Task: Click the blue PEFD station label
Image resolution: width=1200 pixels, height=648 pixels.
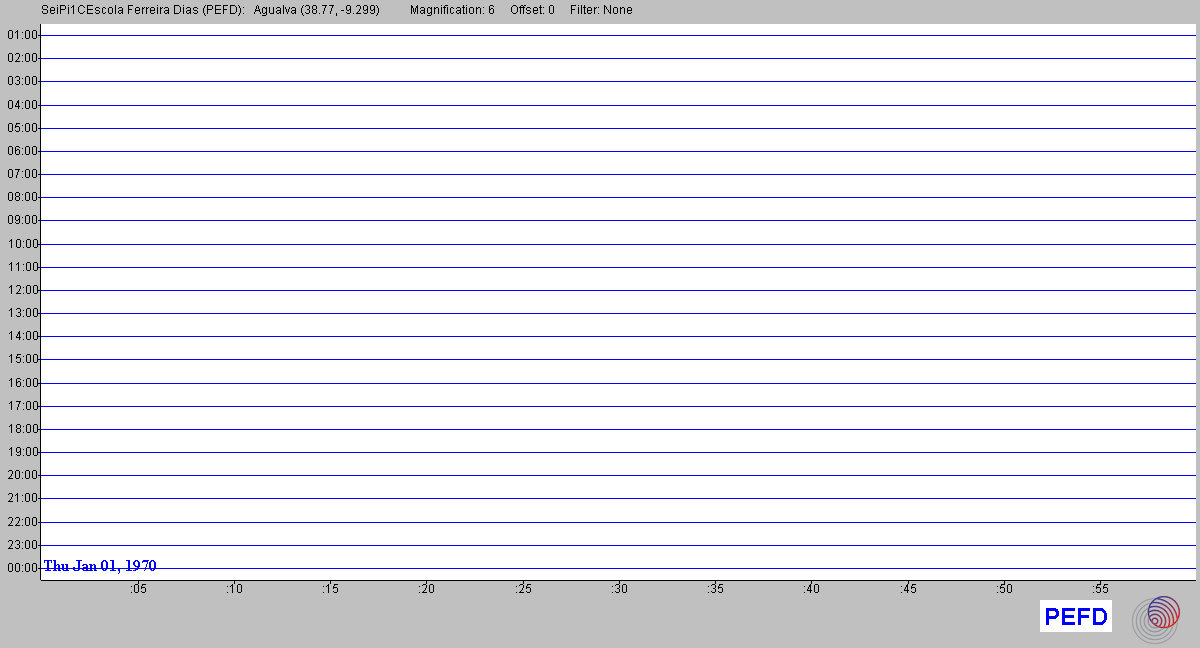Action: pos(1076,617)
